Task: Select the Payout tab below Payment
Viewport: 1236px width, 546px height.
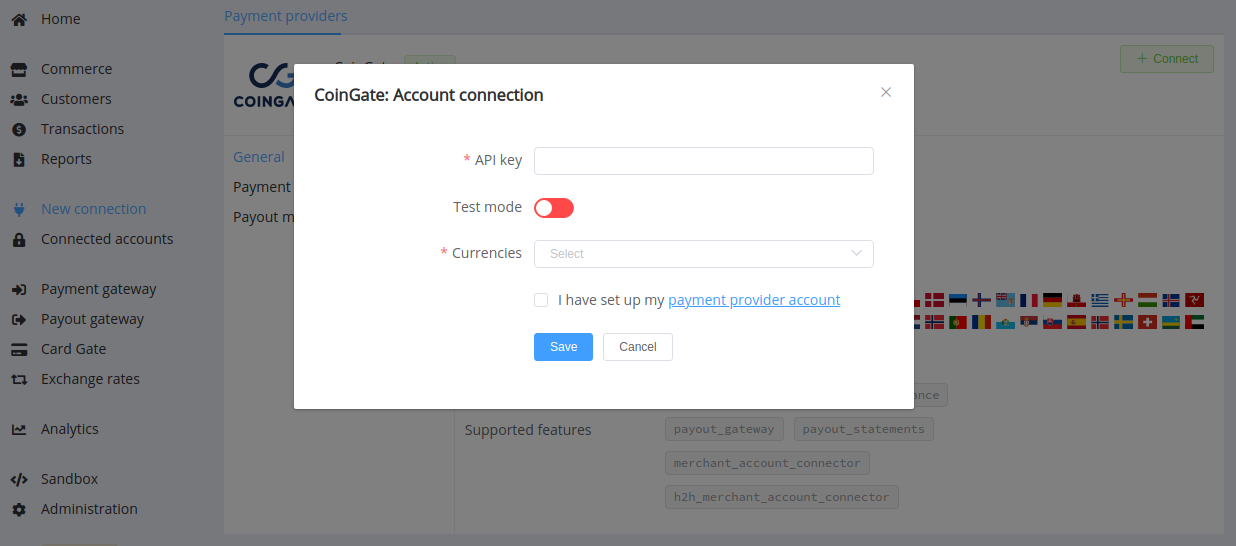Action: 263,217
